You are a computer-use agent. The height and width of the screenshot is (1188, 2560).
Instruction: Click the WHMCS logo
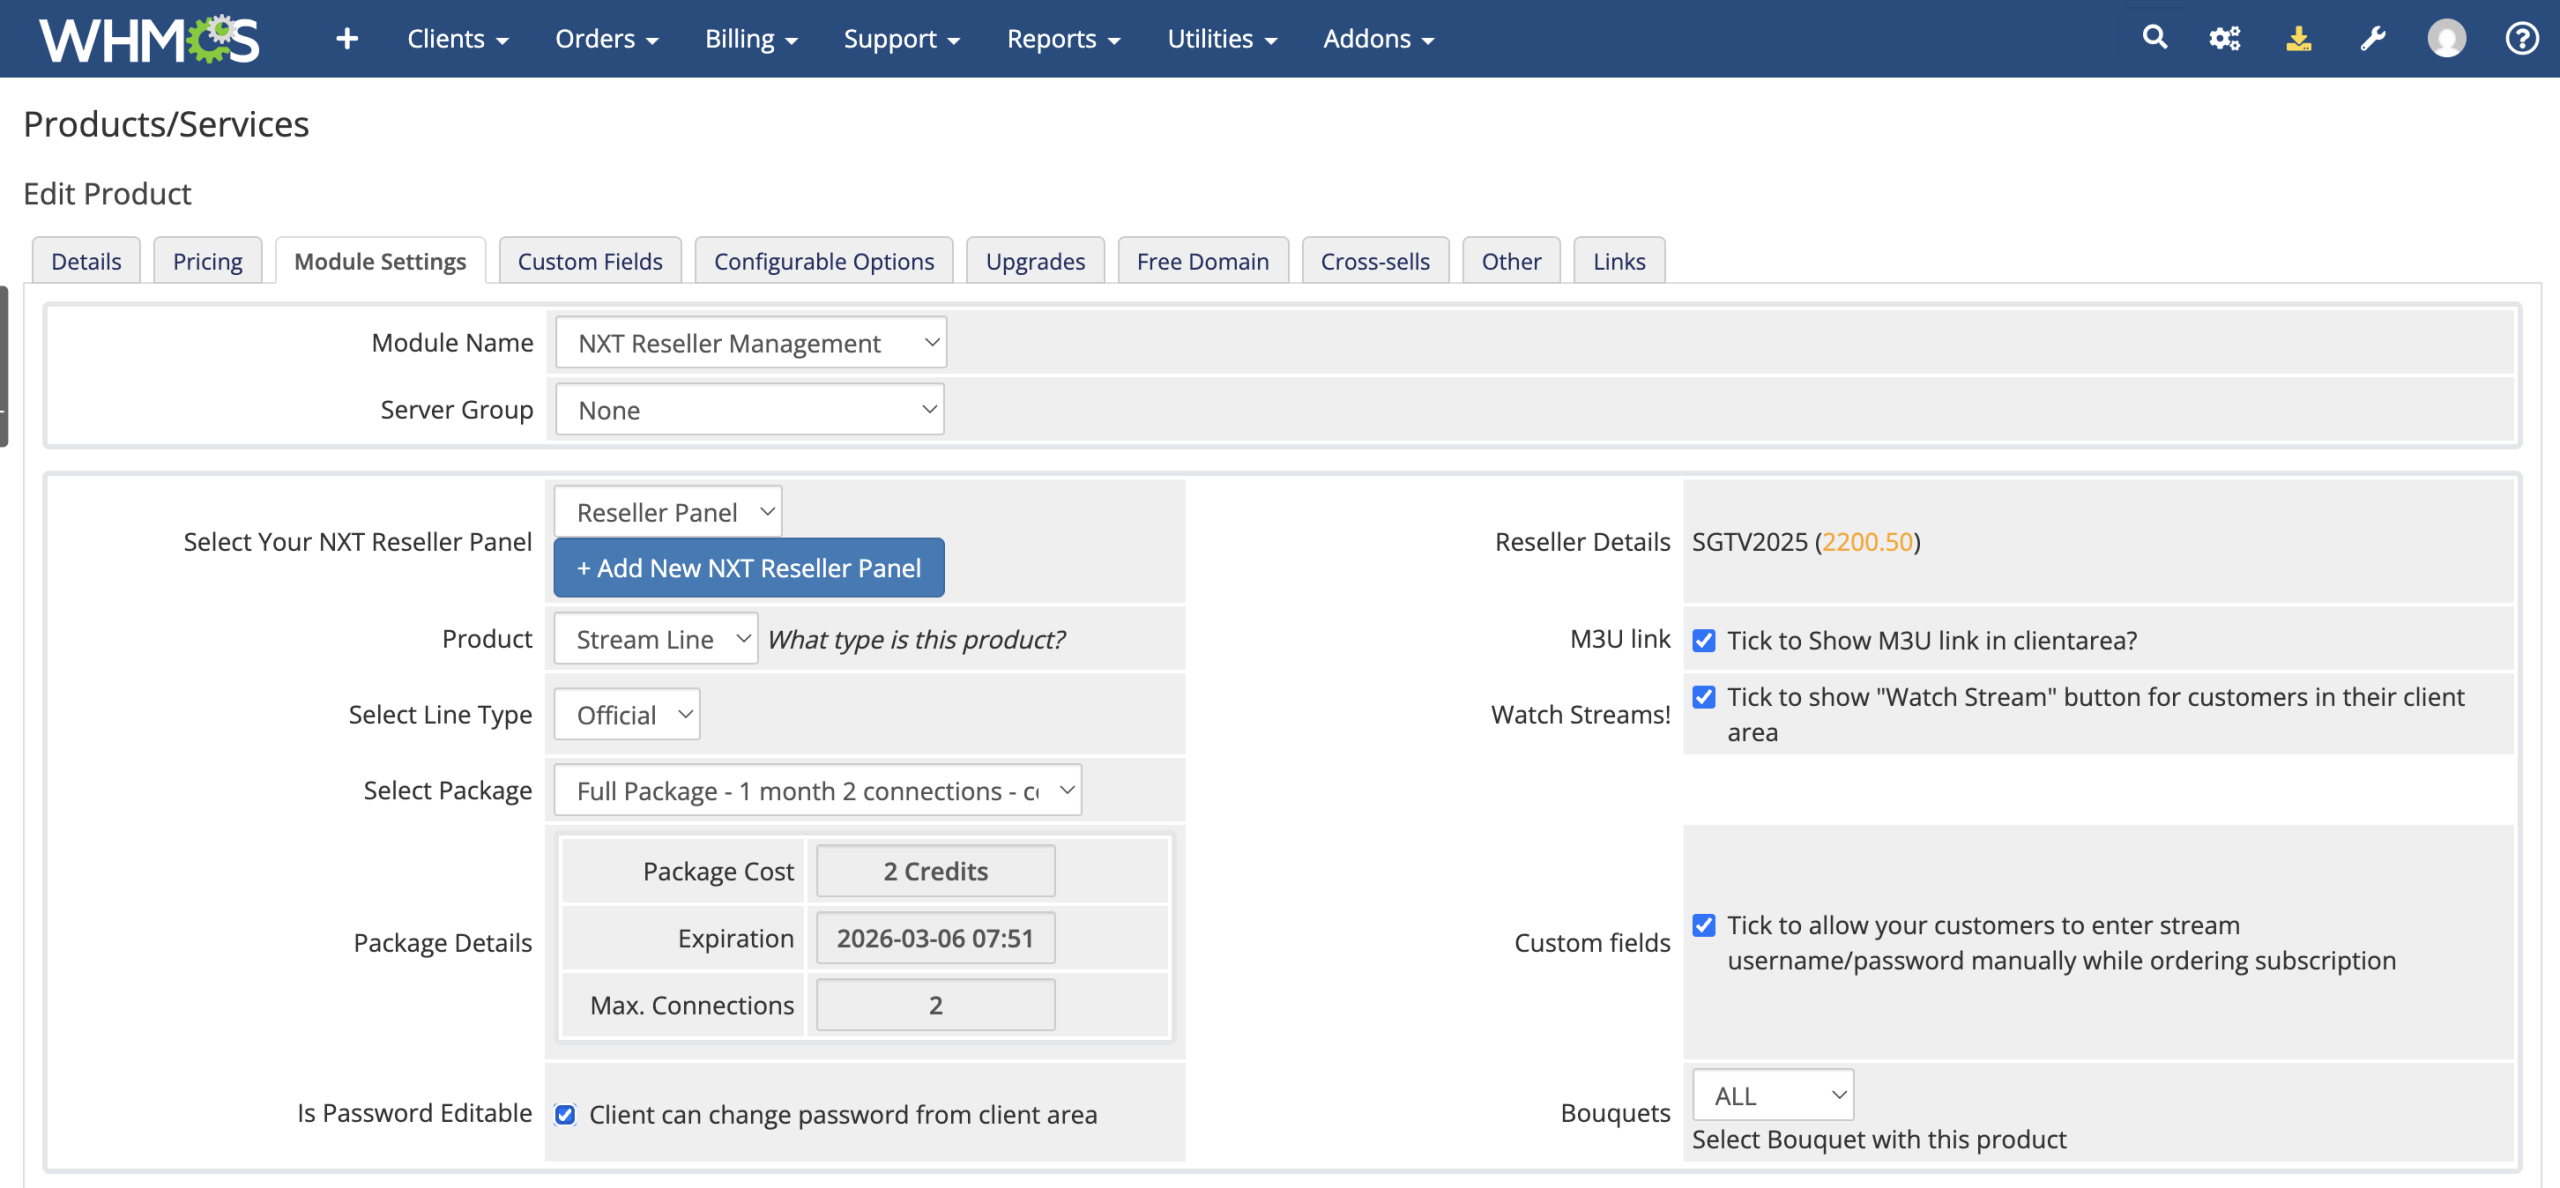pos(149,39)
